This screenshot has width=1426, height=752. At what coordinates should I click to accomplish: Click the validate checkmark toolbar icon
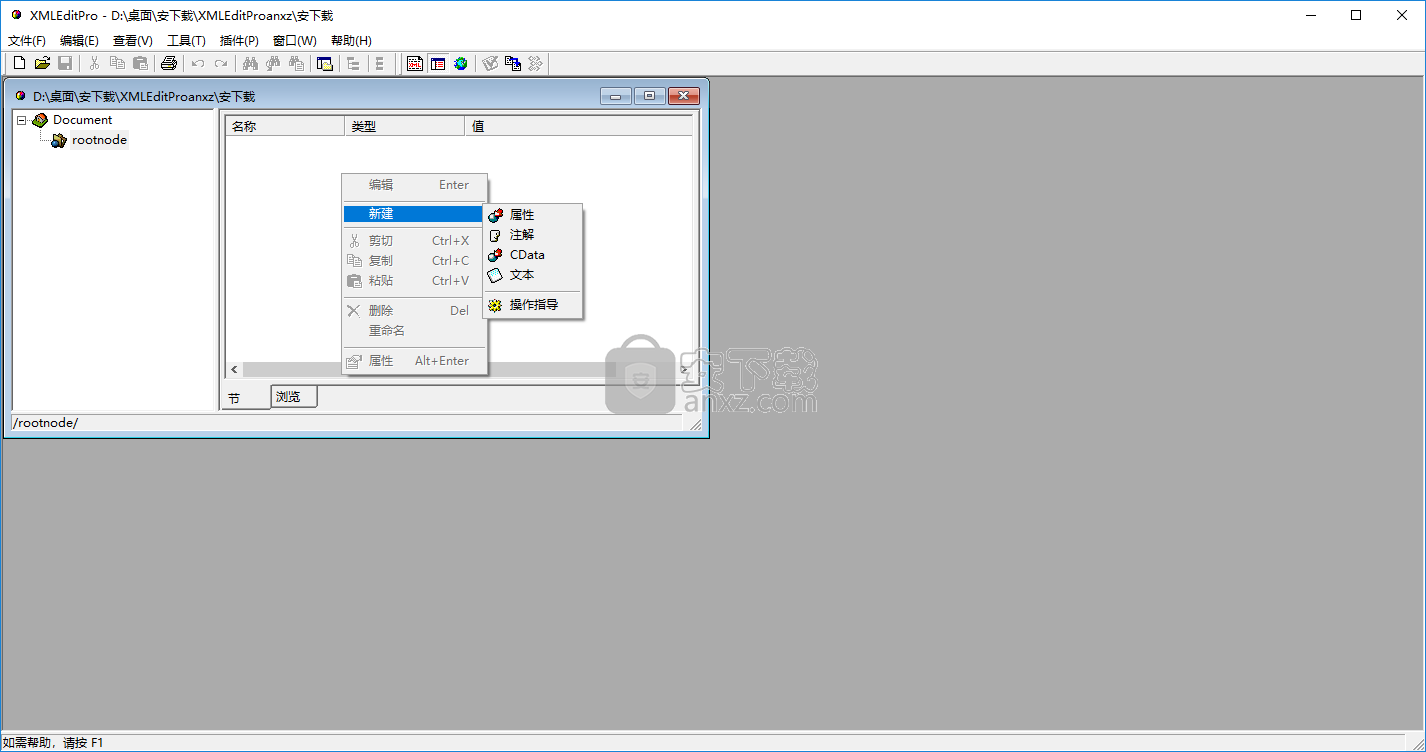(x=490, y=63)
